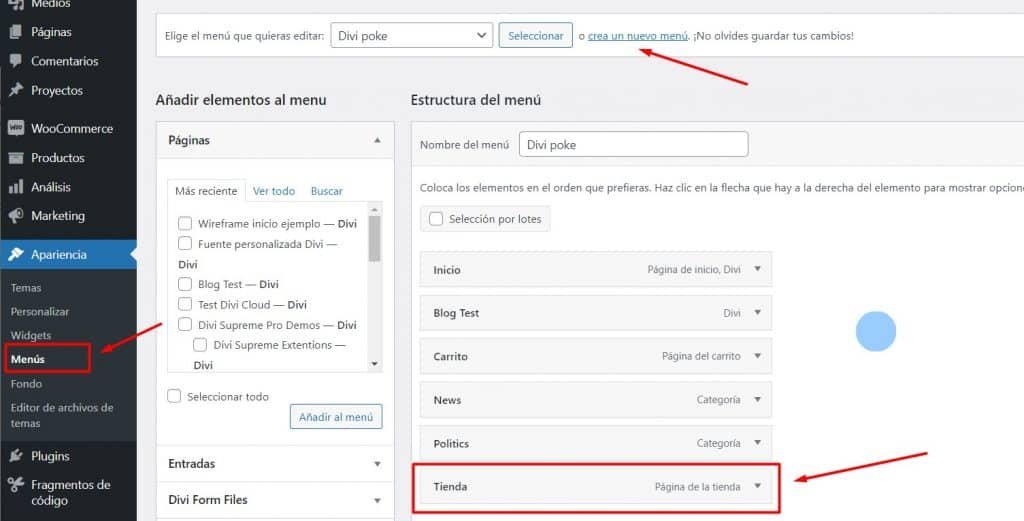Check the Divi Supreme Pro Demos checkbox
1024x521 pixels.
pos(185,324)
